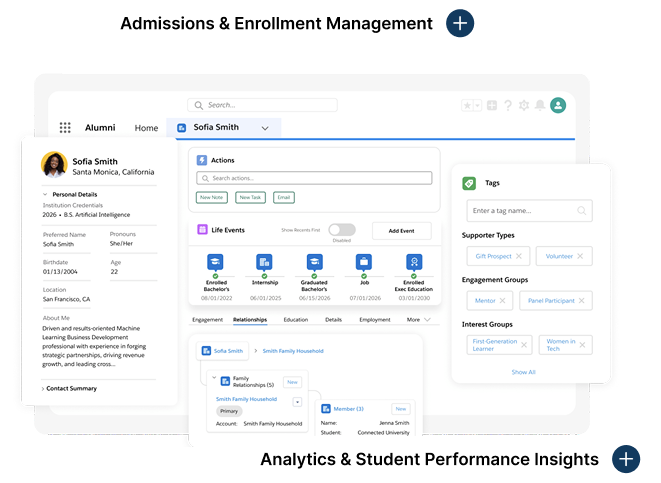661x483 pixels.
Task: Open the More tabs dropdown
Action: click(418, 319)
